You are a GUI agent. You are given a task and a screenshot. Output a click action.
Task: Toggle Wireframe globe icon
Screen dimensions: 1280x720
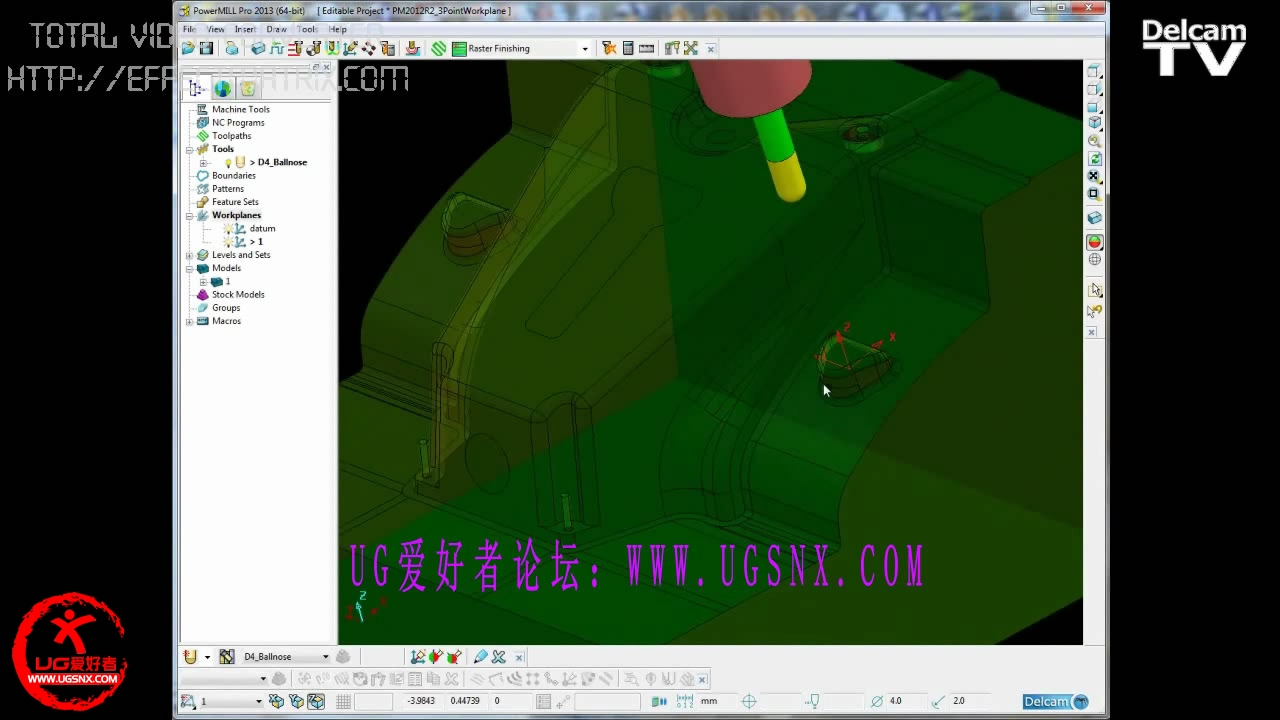pos(1094,260)
